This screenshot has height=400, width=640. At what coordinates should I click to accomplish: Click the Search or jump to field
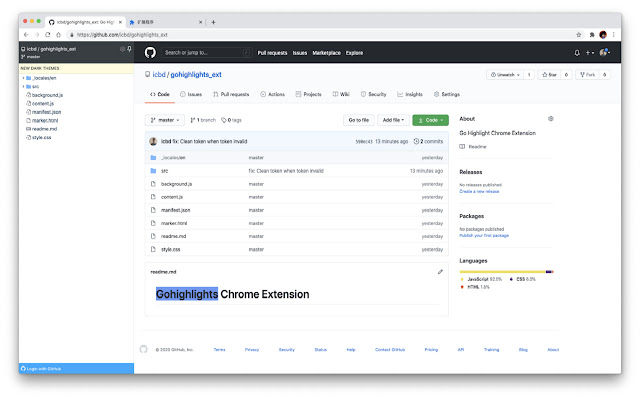point(206,52)
